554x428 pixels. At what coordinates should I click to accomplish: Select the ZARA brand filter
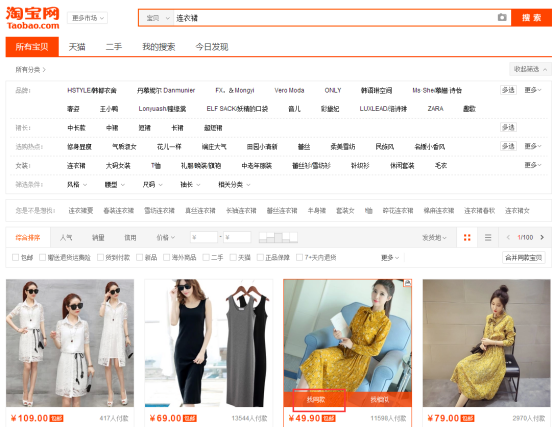pos(435,109)
